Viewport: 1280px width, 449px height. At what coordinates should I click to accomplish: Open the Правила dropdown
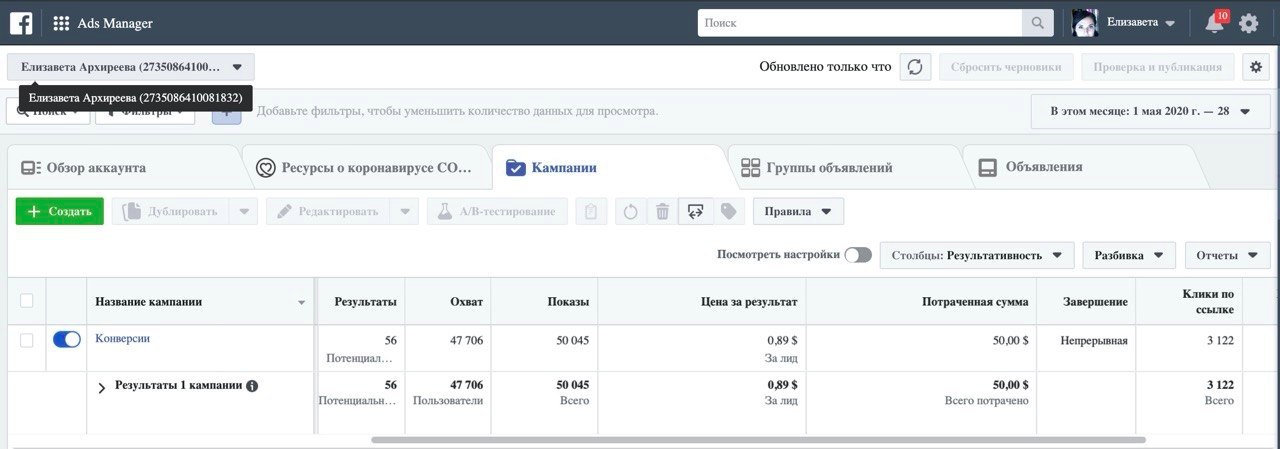(x=798, y=211)
